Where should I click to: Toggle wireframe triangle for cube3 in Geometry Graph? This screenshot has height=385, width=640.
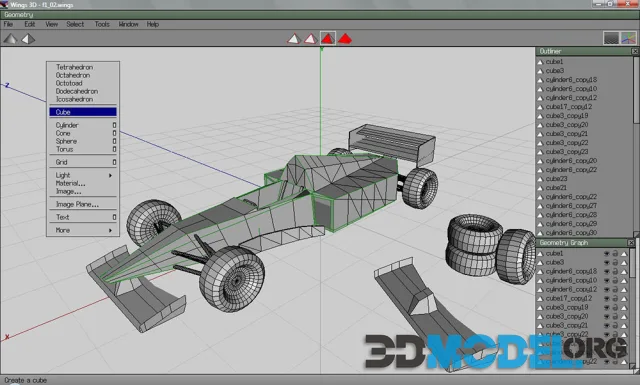pyautogui.click(x=624, y=263)
